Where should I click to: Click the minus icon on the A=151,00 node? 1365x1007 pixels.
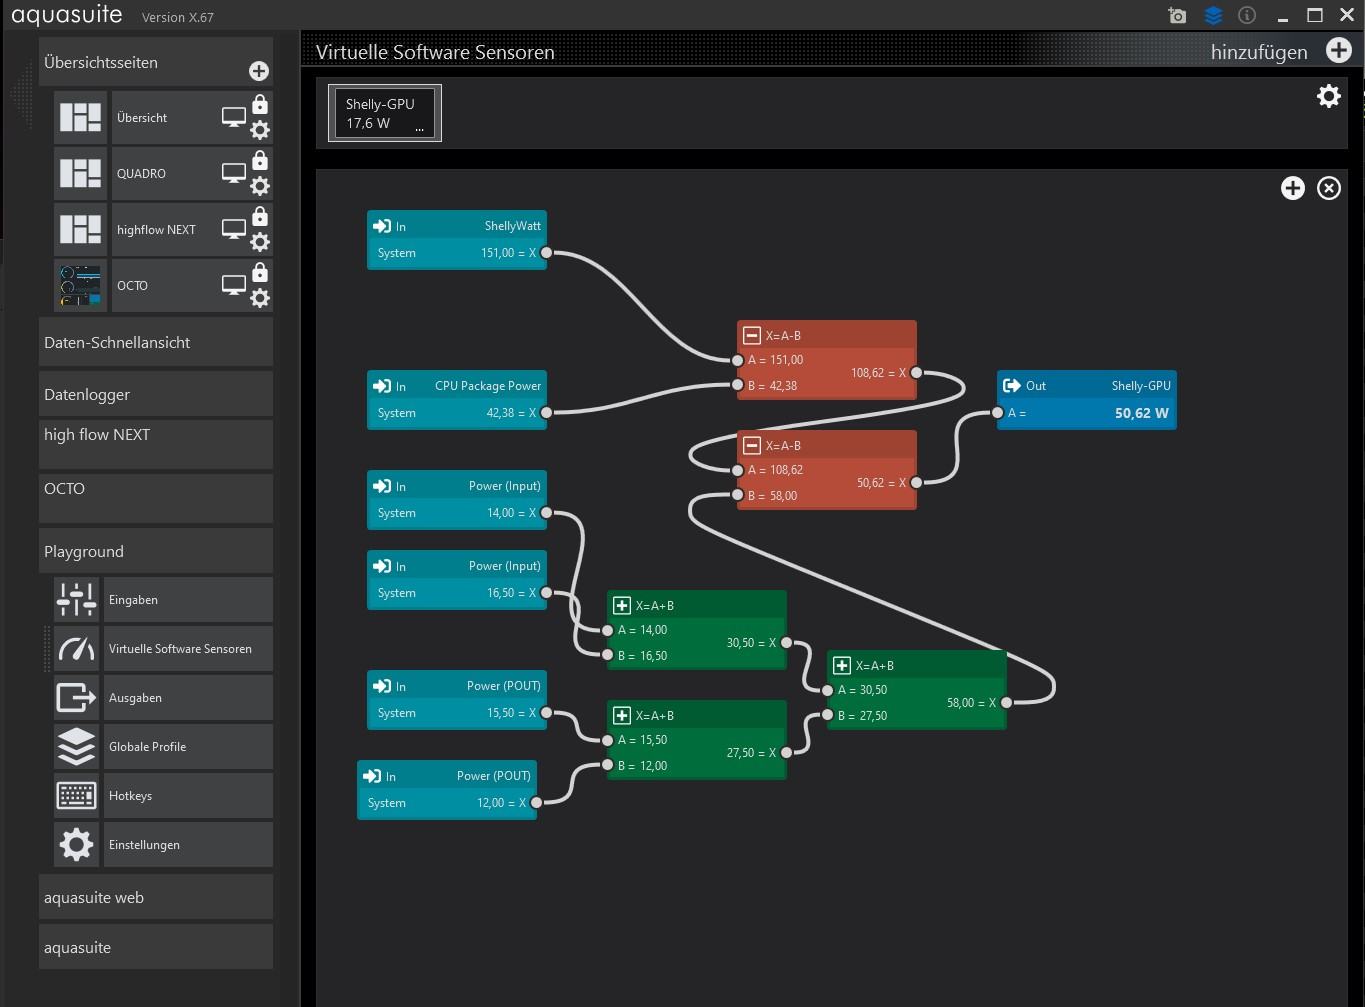[752, 336]
